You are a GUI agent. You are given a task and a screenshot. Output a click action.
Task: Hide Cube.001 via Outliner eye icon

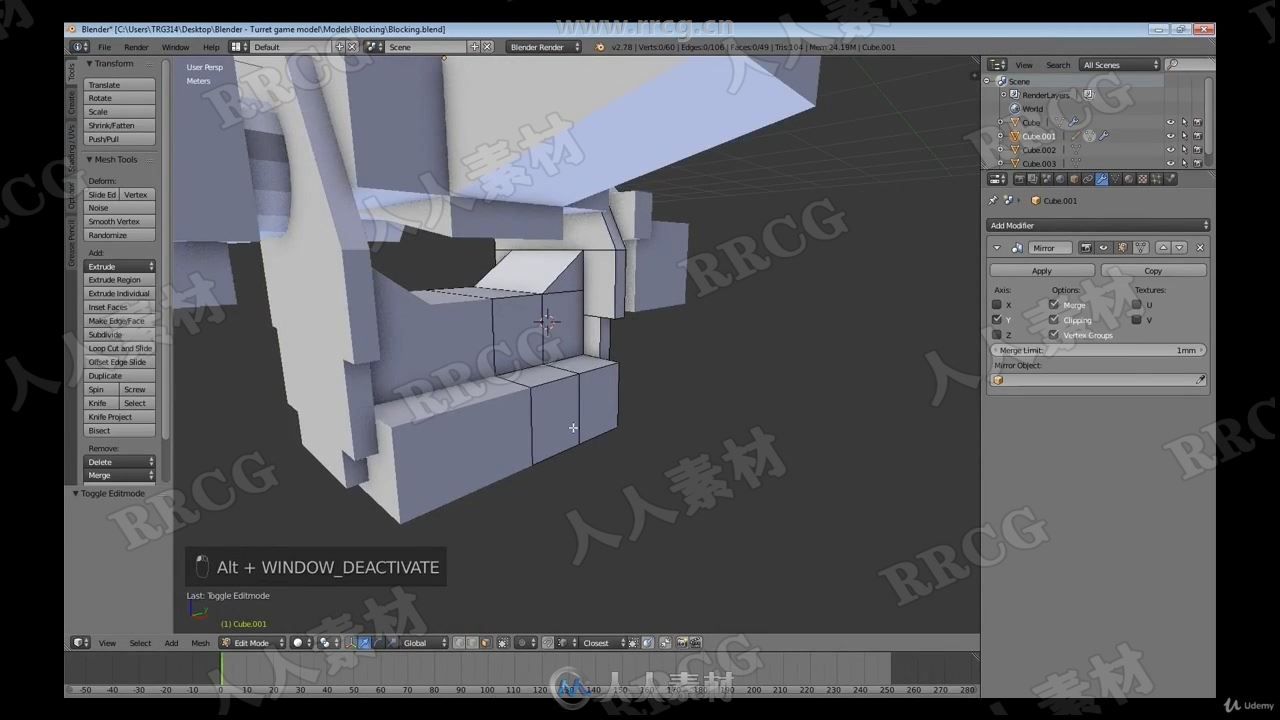coord(1171,136)
